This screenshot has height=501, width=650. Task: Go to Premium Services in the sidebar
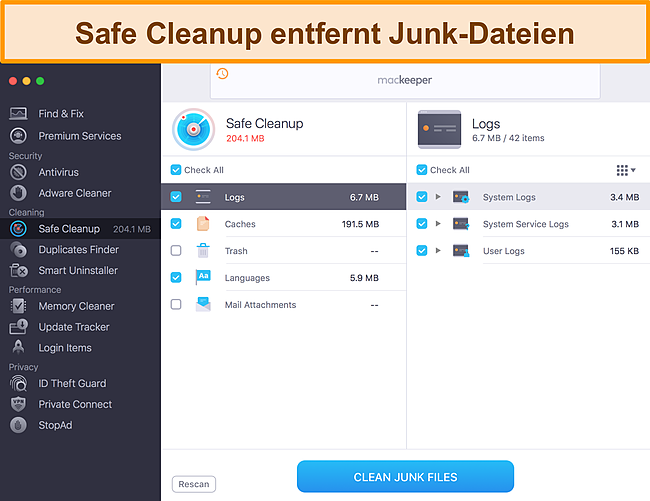(80, 136)
